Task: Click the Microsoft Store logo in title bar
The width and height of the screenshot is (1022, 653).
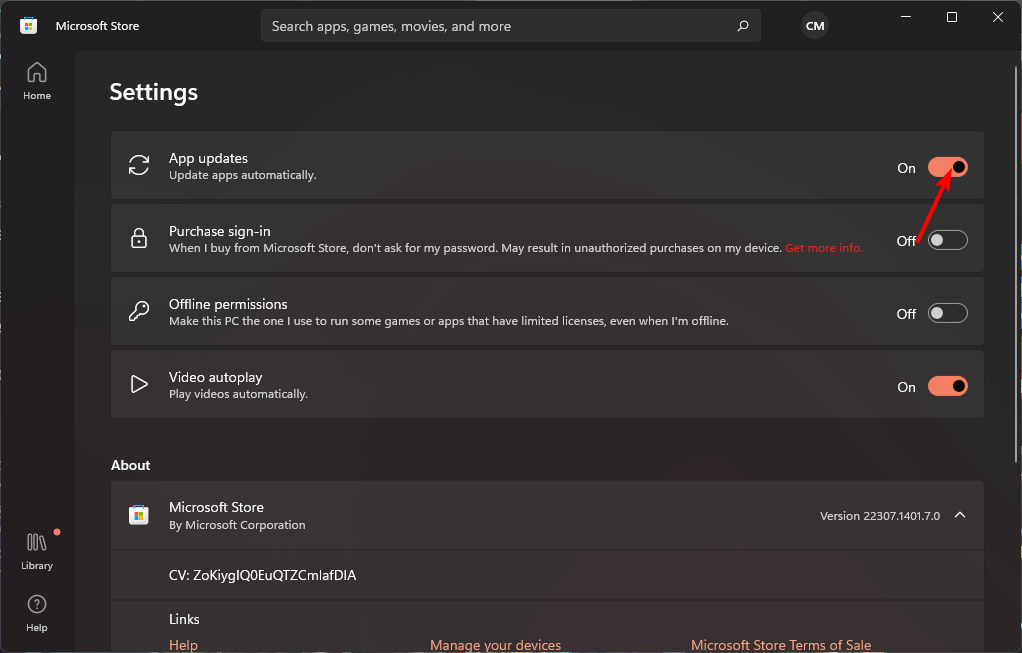Action: (29, 26)
